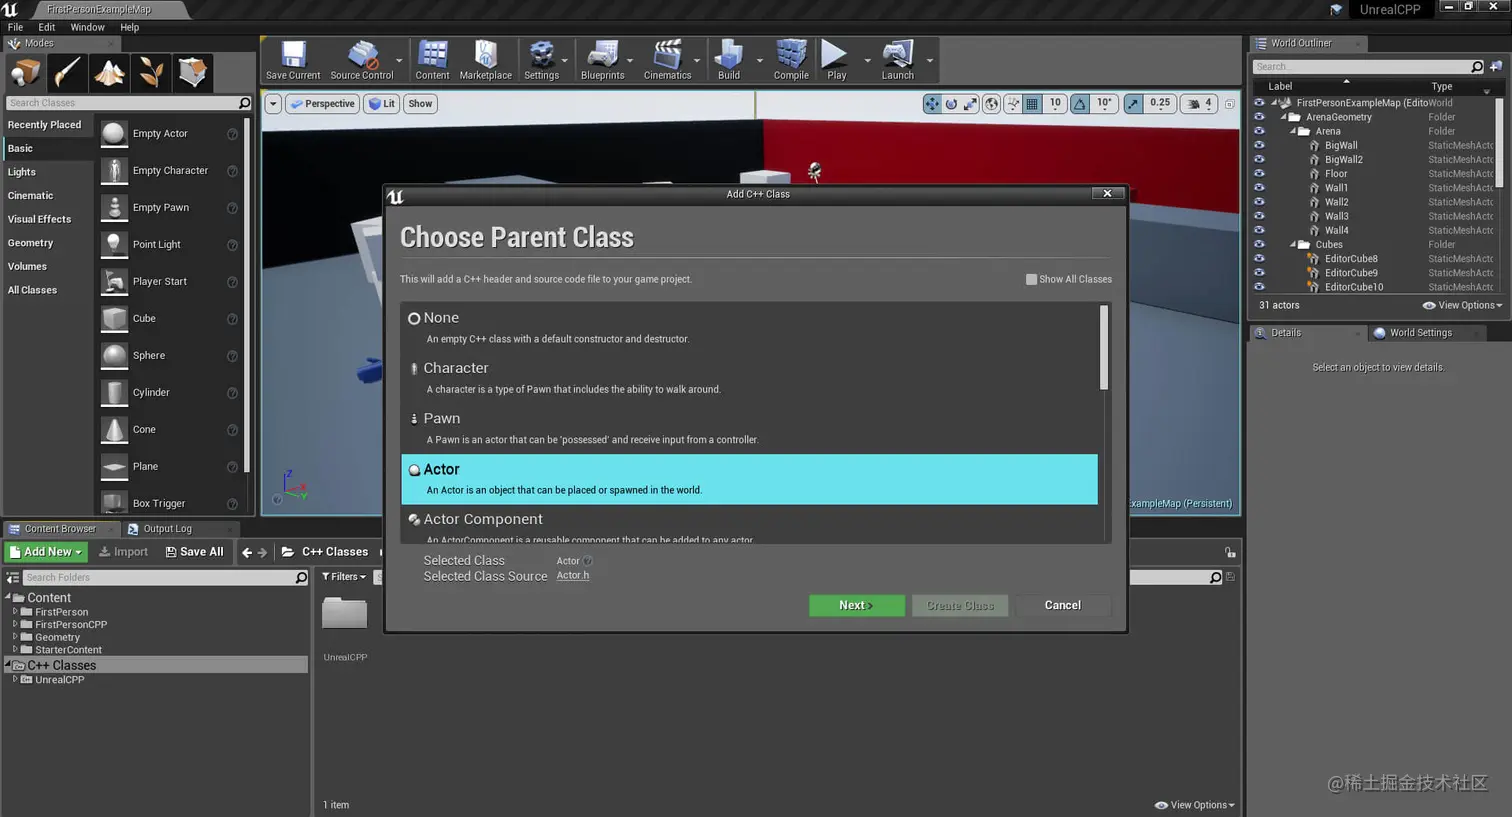Viewport: 1512px width, 817px height.
Task: Toggle visibility of BigWall in outliner
Action: pyautogui.click(x=1259, y=145)
